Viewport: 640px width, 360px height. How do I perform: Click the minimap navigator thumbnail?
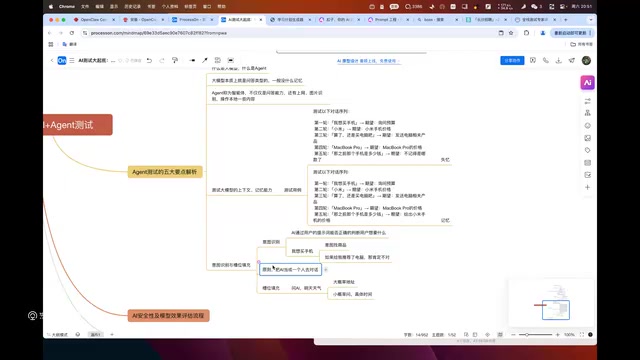551,303
